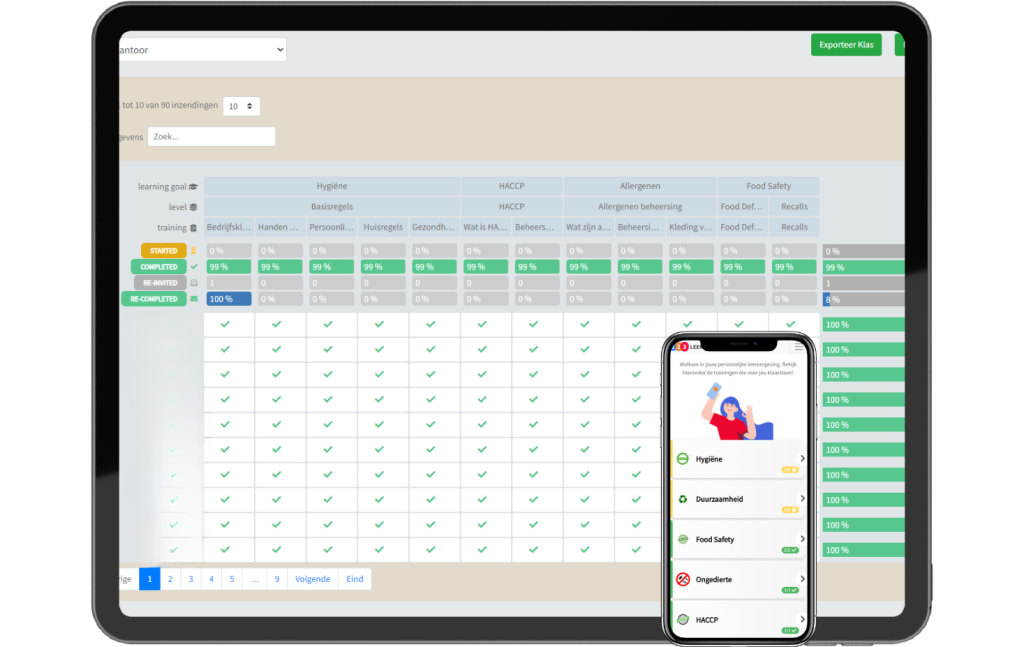
Task: Expand the Hygiëne row chevron on phone
Action: (x=803, y=458)
